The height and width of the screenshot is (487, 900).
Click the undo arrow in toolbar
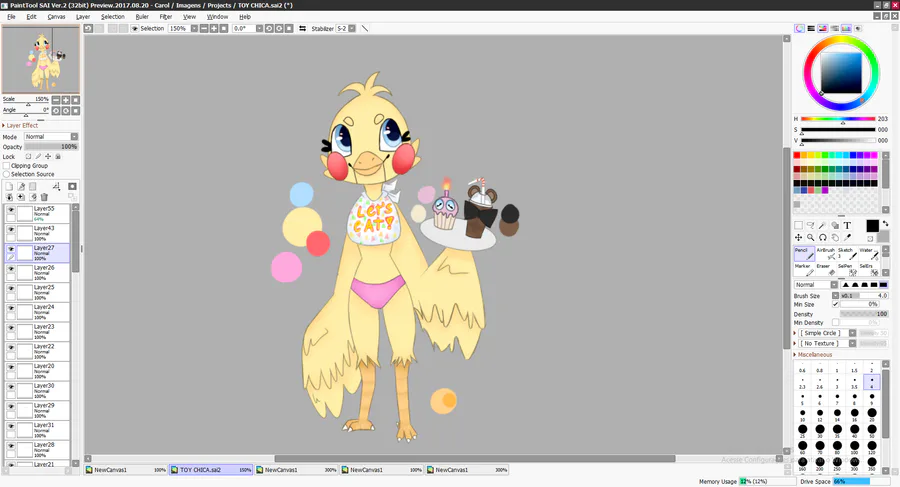[x=88, y=28]
